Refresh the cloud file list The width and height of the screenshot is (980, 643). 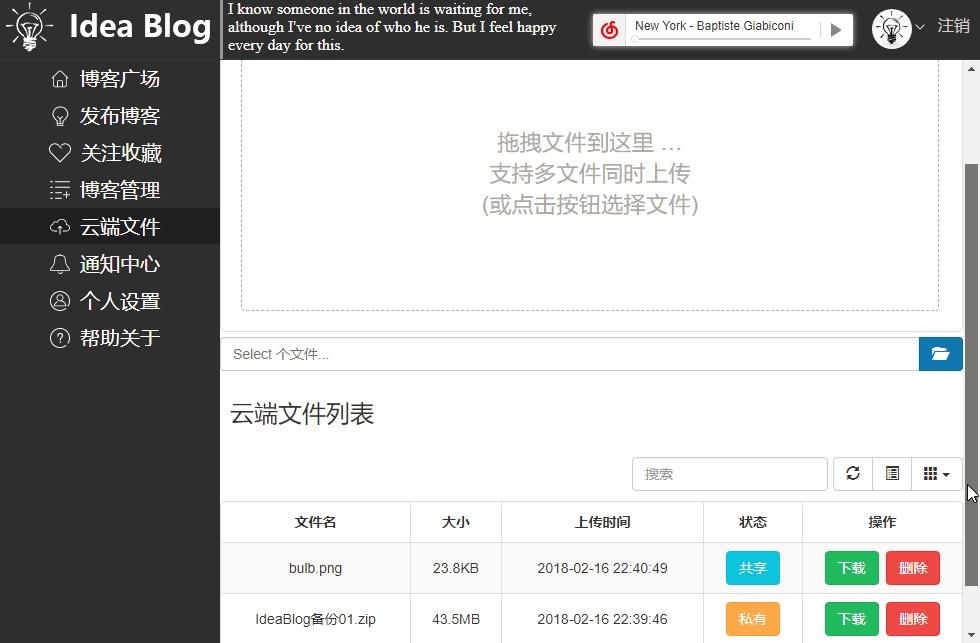point(852,474)
